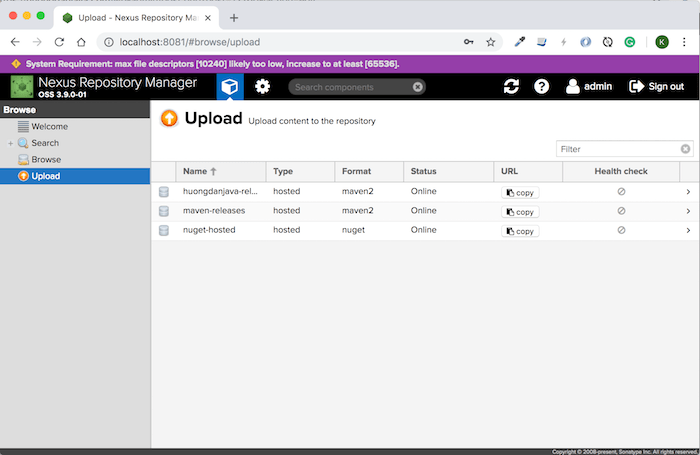The width and height of the screenshot is (700, 455).
Task: Sort by the Type column header
Action: [x=300, y=171]
